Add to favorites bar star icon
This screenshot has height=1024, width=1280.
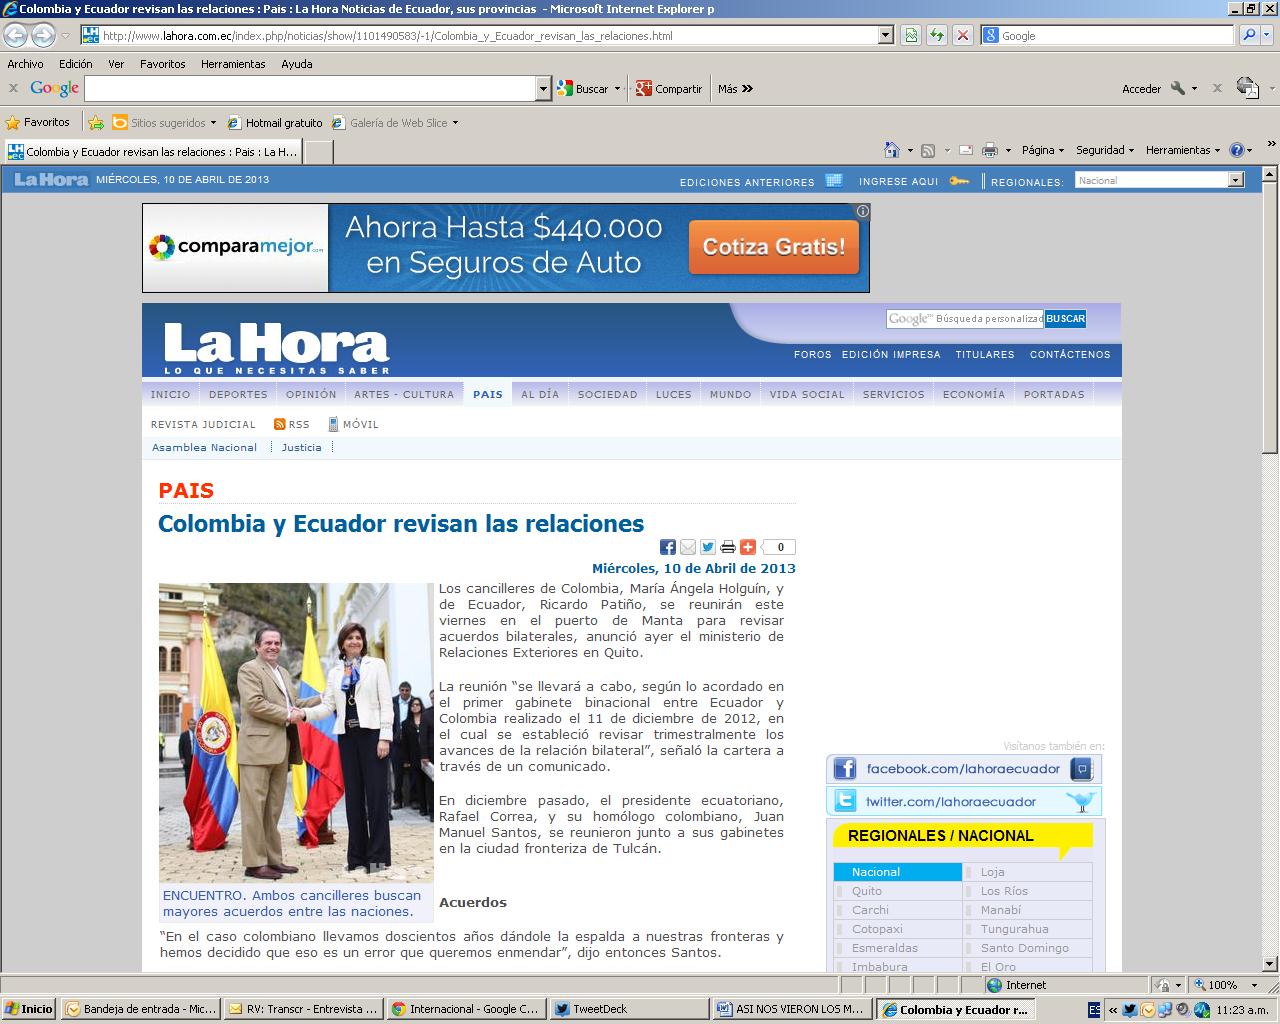[x=96, y=122]
